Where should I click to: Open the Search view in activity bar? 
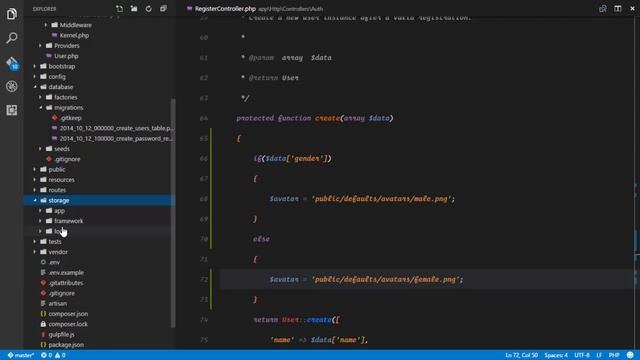click(x=11, y=38)
